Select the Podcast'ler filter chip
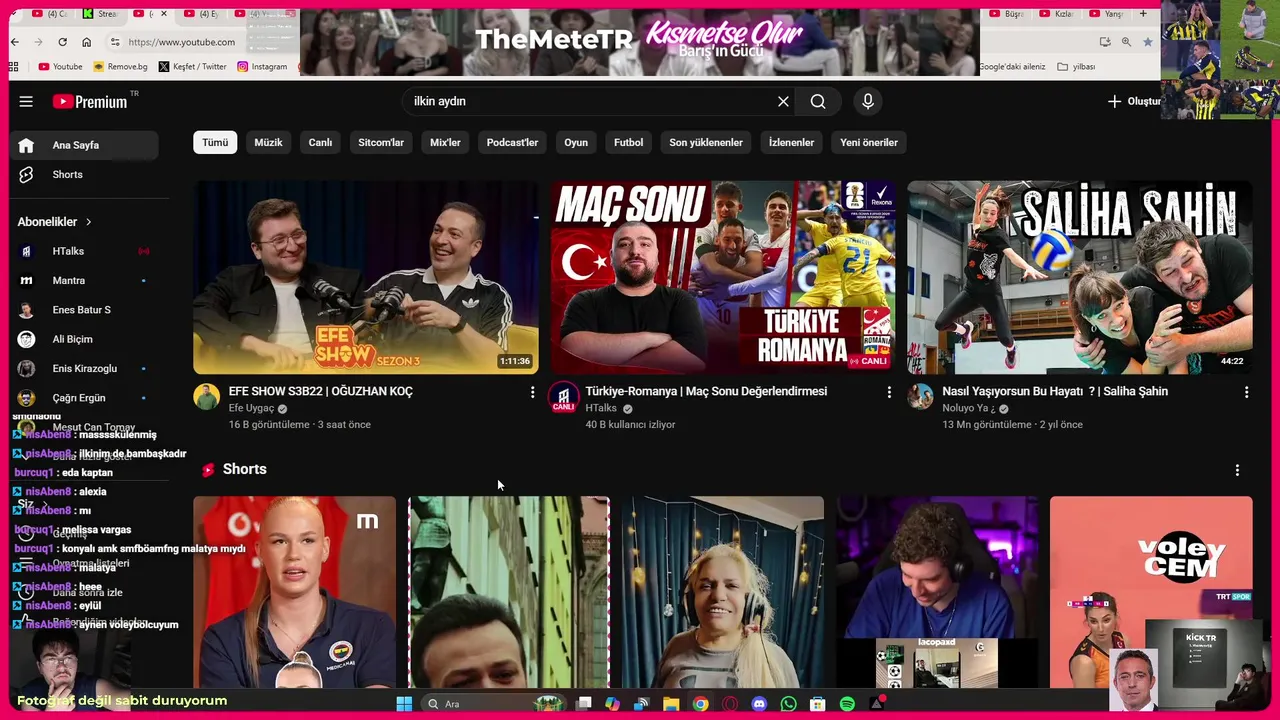1280x720 pixels. coord(512,142)
